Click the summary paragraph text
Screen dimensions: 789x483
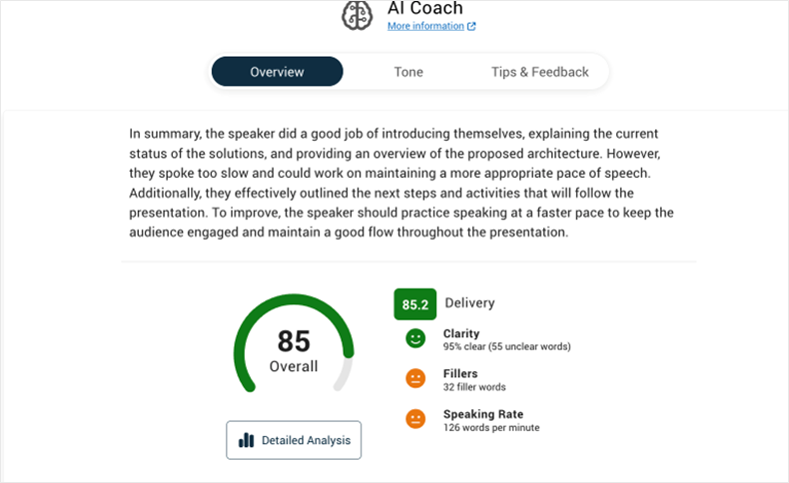(x=400, y=183)
